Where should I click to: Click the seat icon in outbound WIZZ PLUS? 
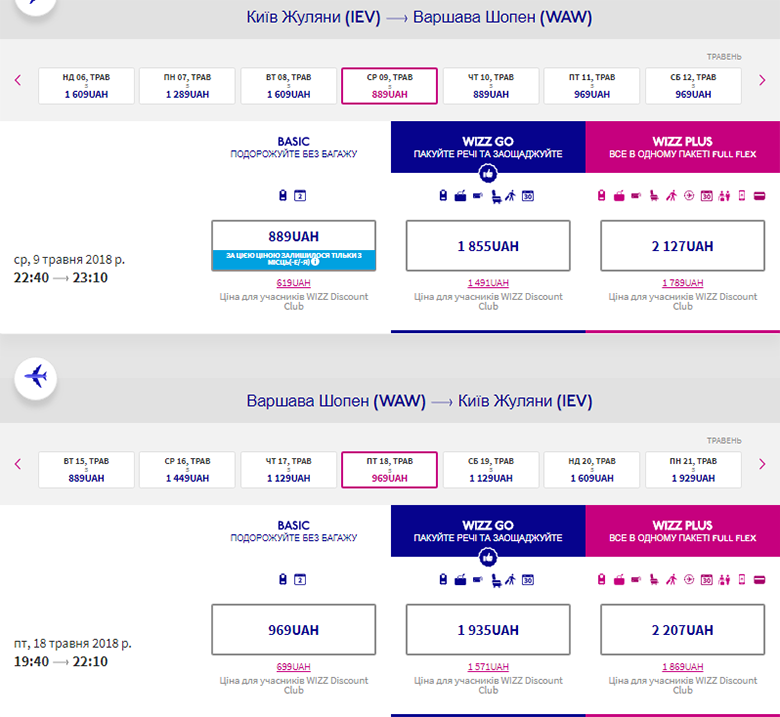pyautogui.click(x=654, y=195)
